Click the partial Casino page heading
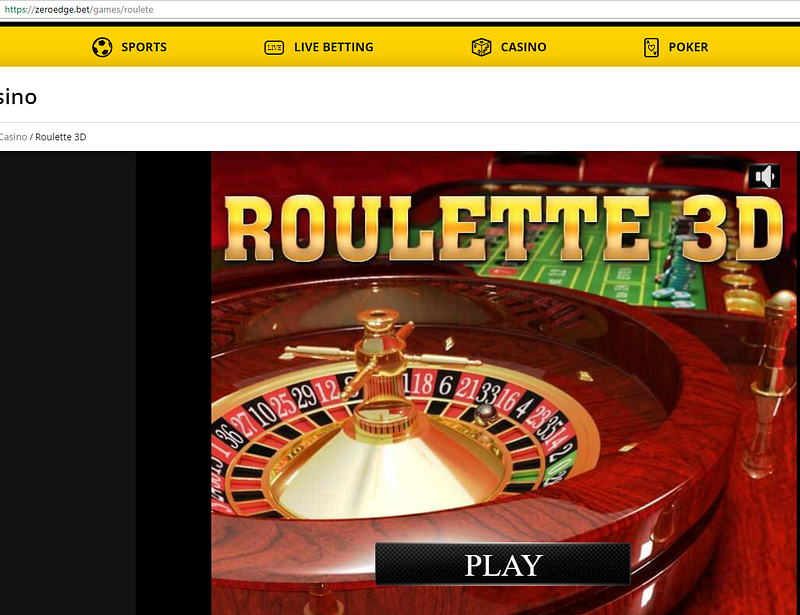 pos(18,96)
